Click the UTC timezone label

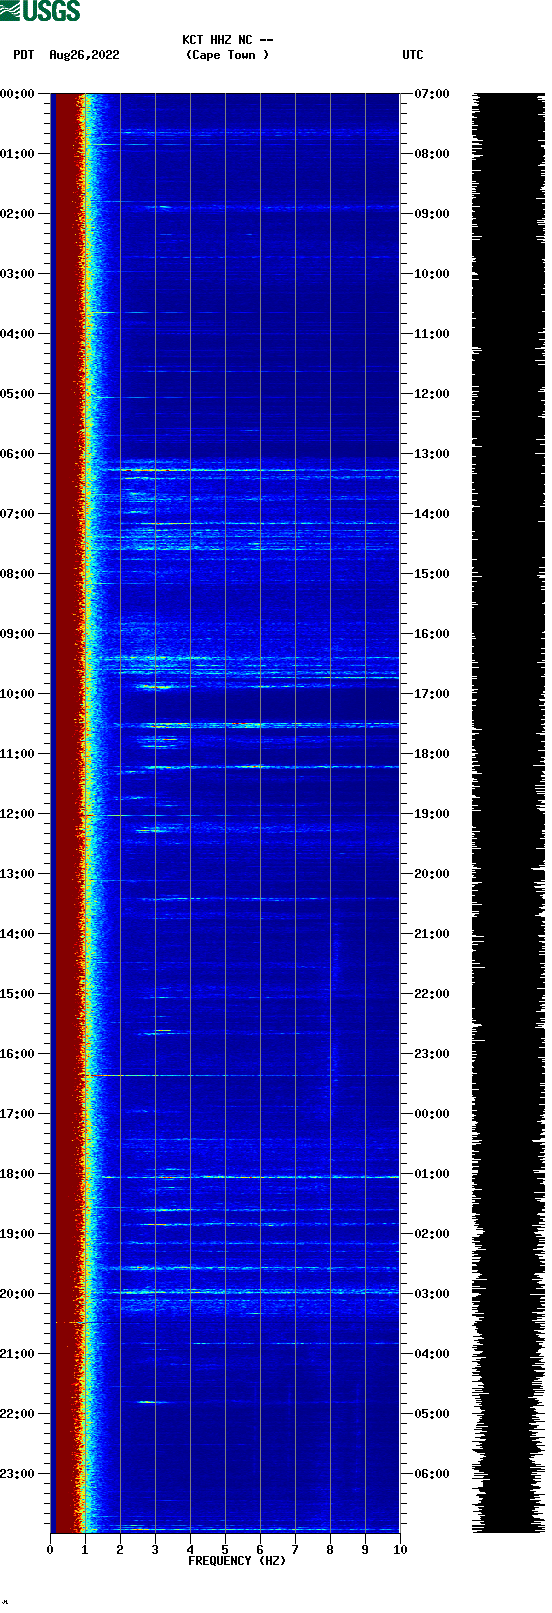pyautogui.click(x=413, y=55)
